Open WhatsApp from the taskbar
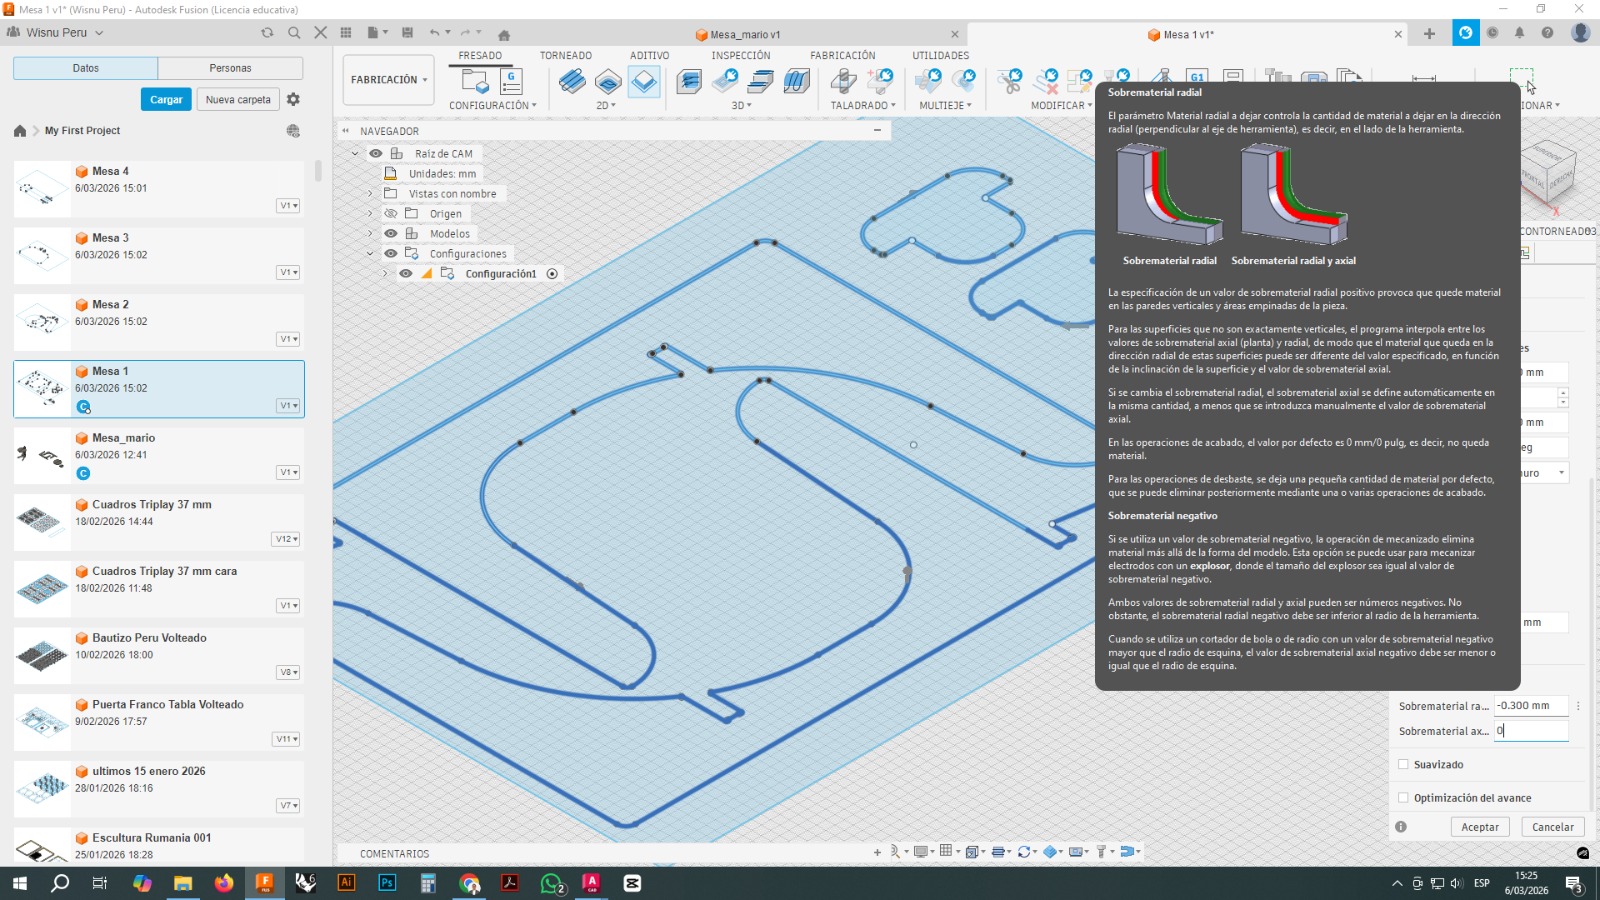This screenshot has height=900, width=1600. 551,884
